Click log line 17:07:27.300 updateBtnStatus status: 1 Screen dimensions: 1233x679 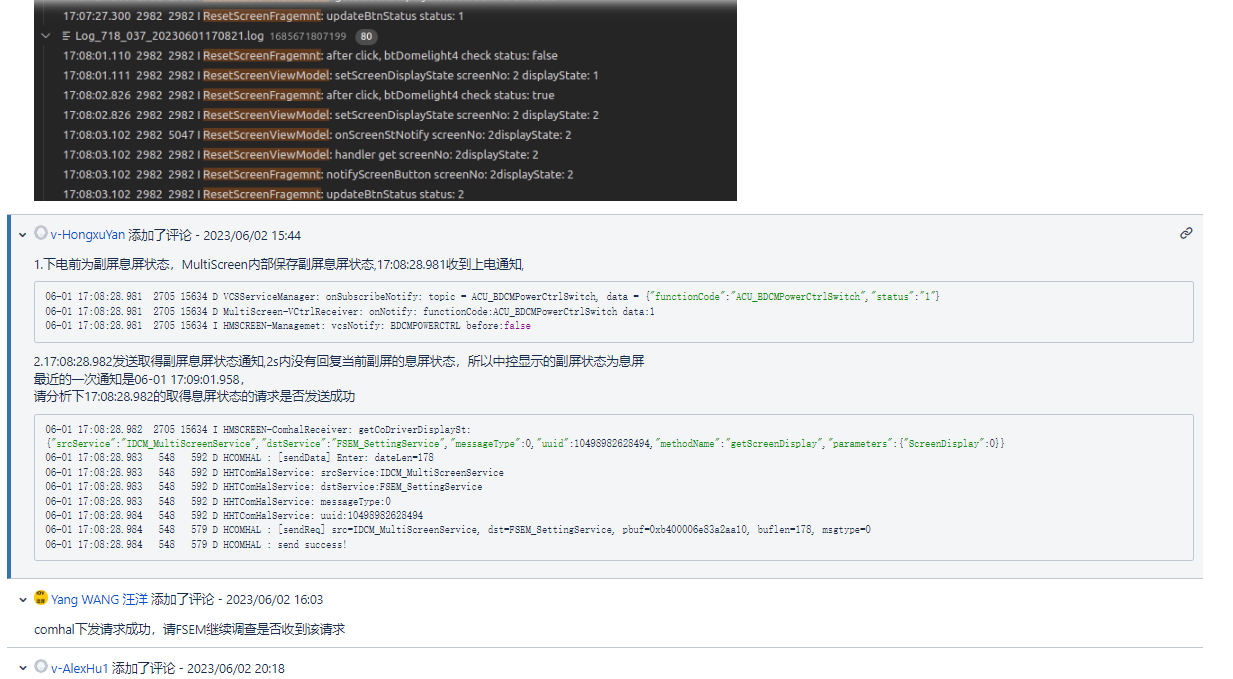(263, 16)
